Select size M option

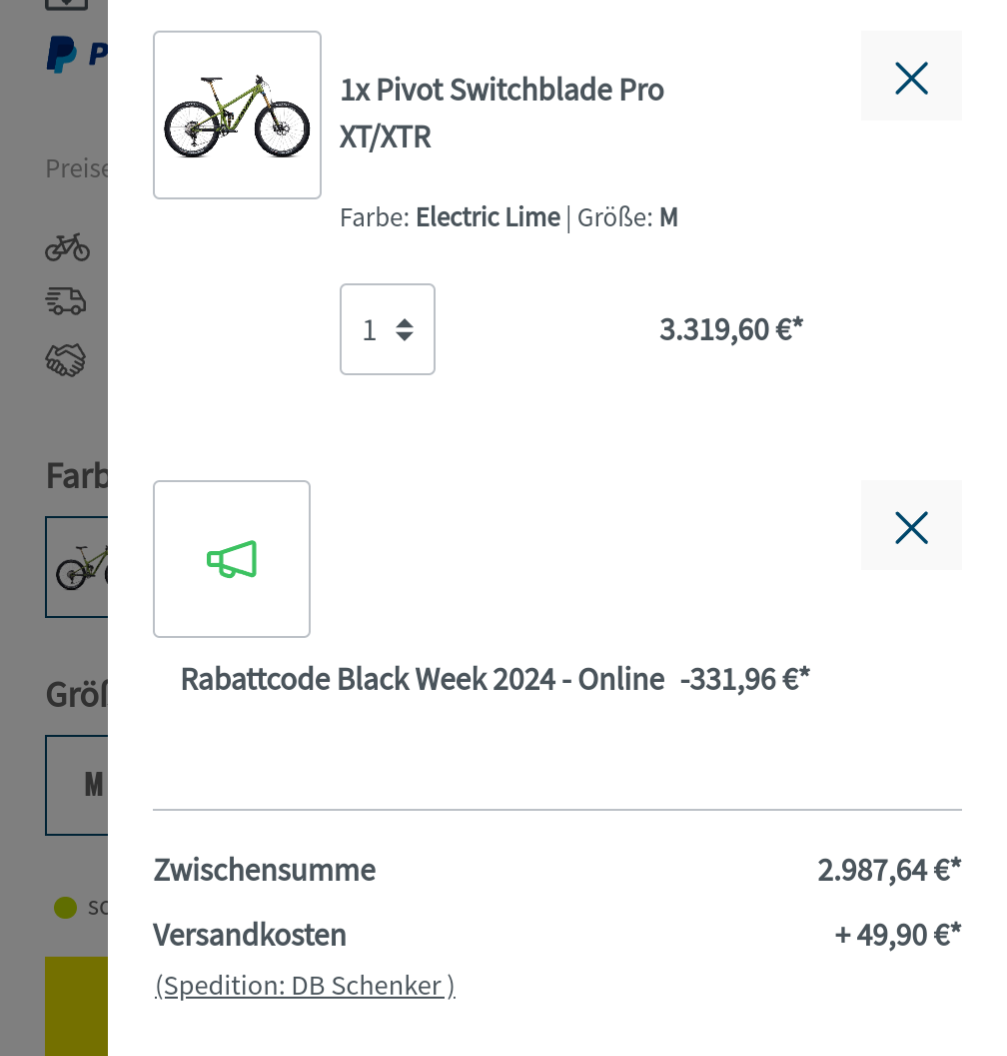point(78,785)
